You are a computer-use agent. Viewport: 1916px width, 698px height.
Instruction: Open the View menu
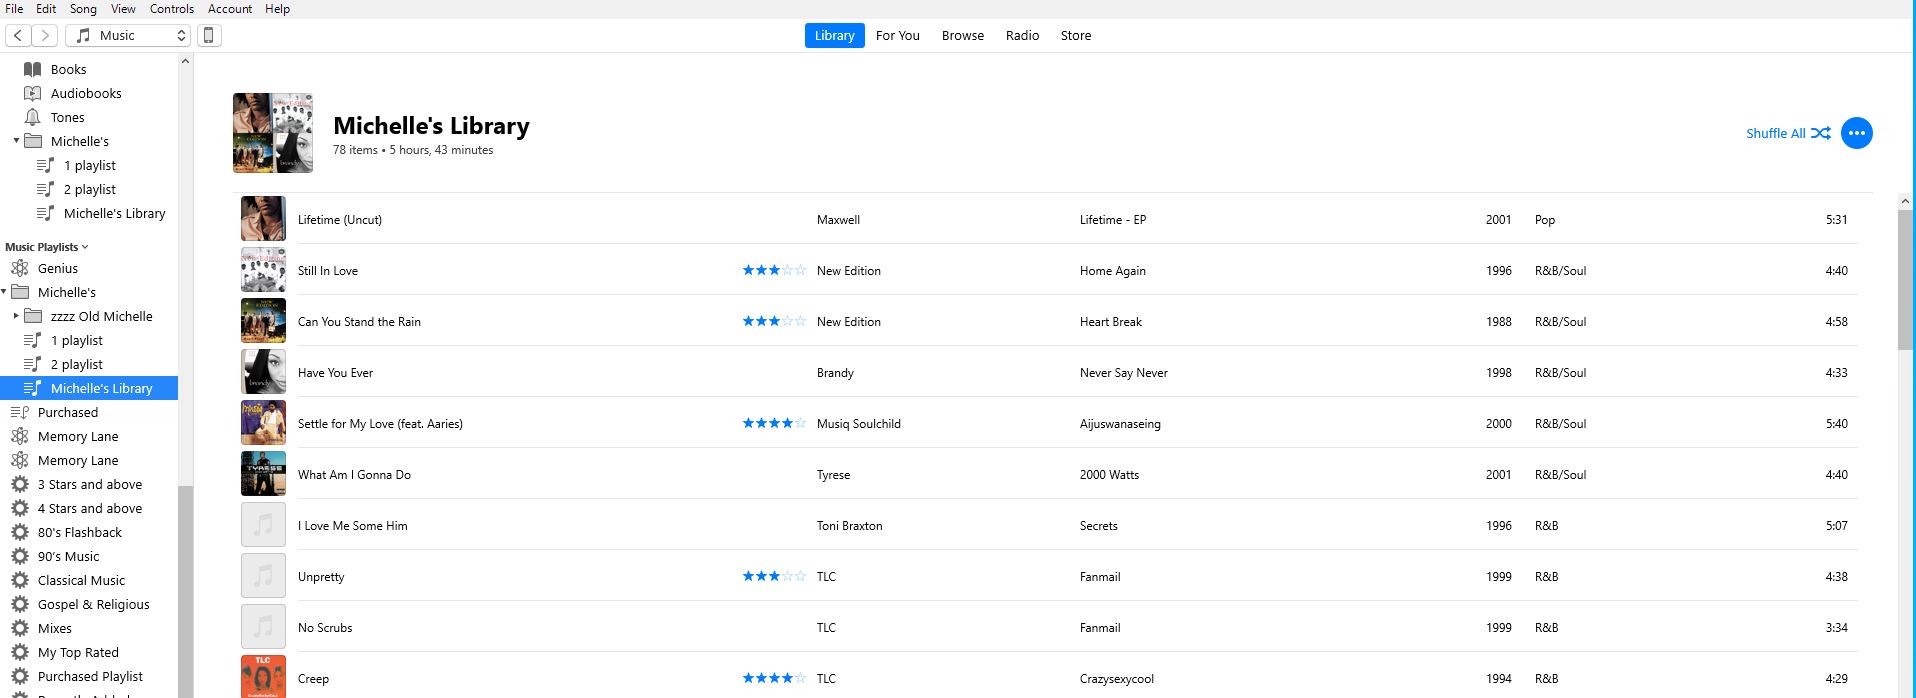(123, 8)
